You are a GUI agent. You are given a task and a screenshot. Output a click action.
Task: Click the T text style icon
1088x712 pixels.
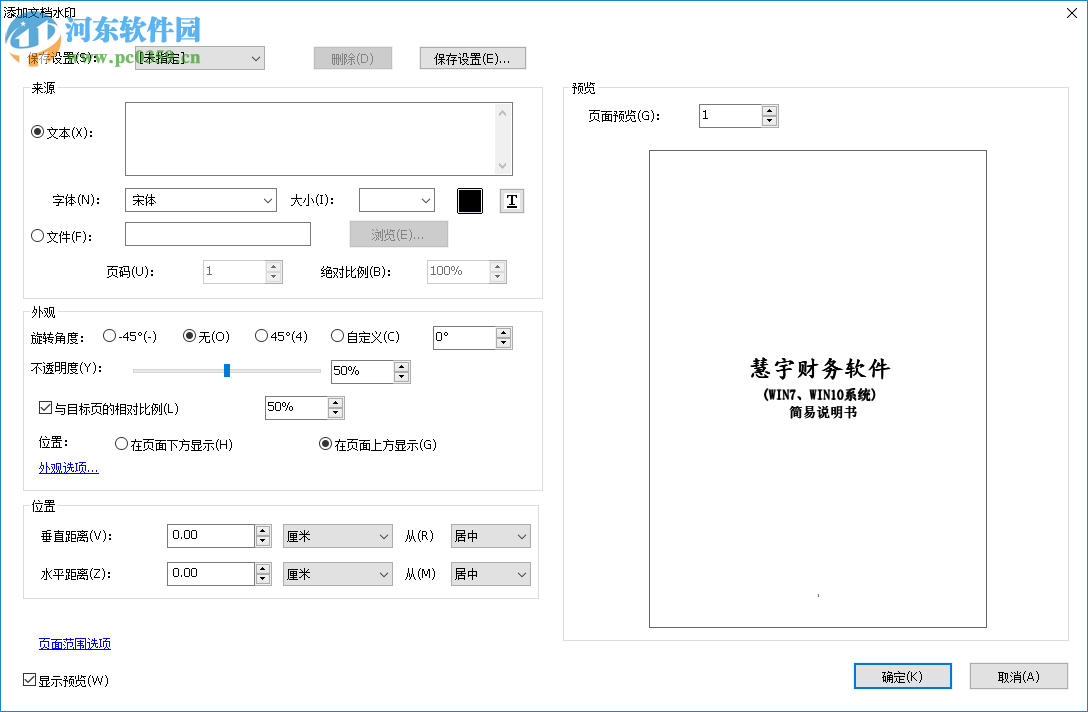click(x=511, y=200)
